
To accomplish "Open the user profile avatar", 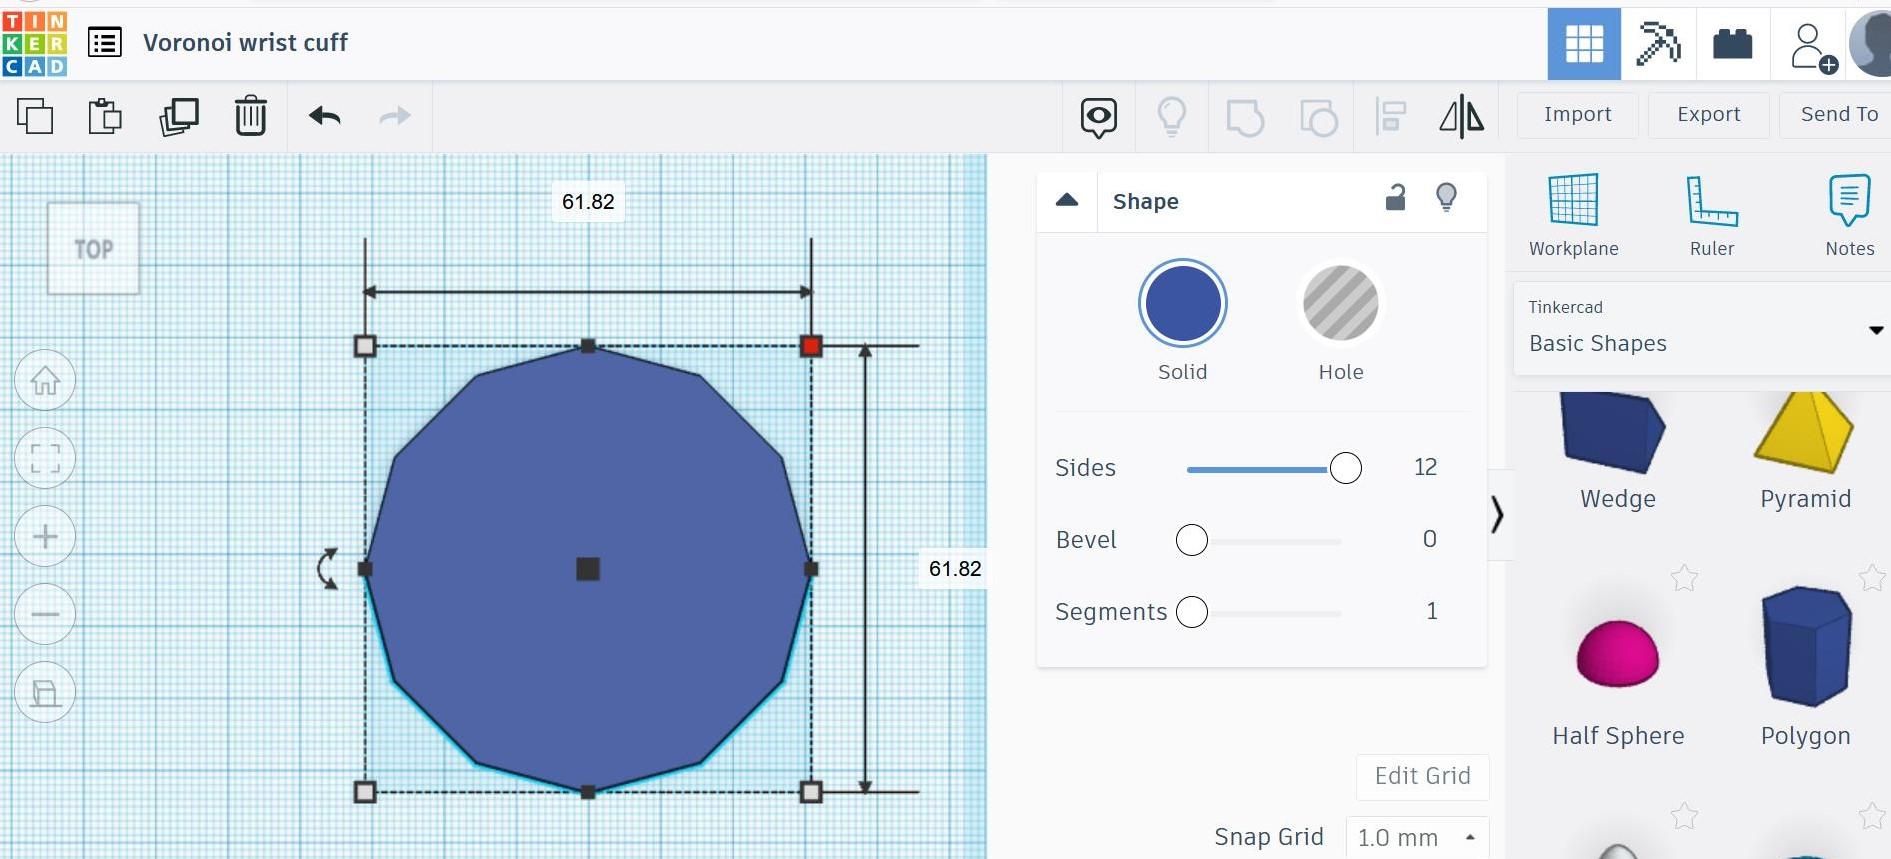I will (x=1870, y=44).
